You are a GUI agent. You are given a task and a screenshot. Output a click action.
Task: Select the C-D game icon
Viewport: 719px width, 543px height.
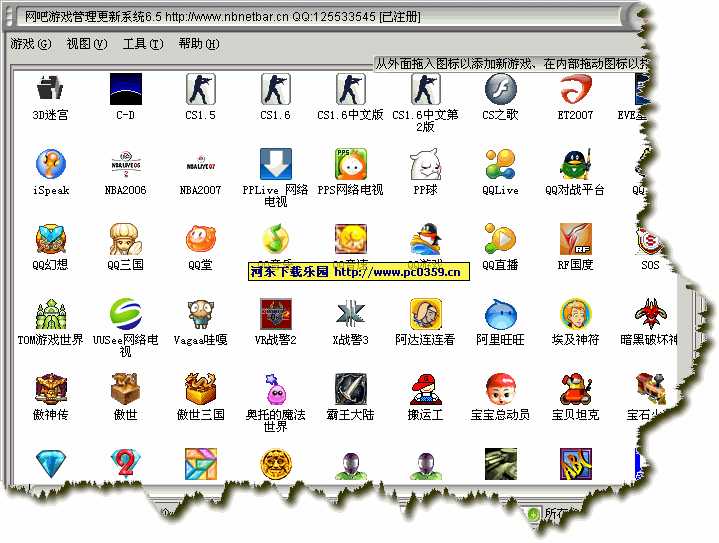tap(126, 89)
